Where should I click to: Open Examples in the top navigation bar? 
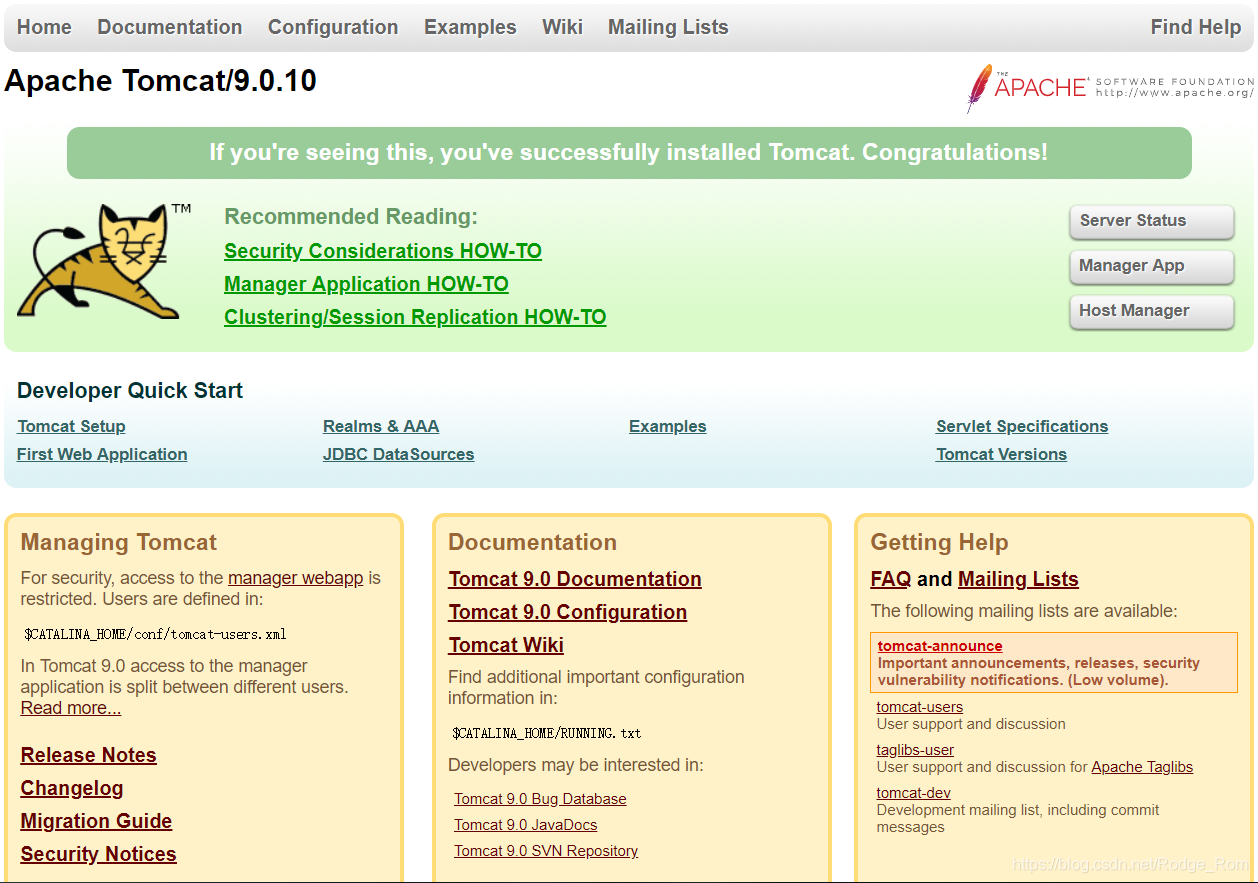[x=470, y=27]
